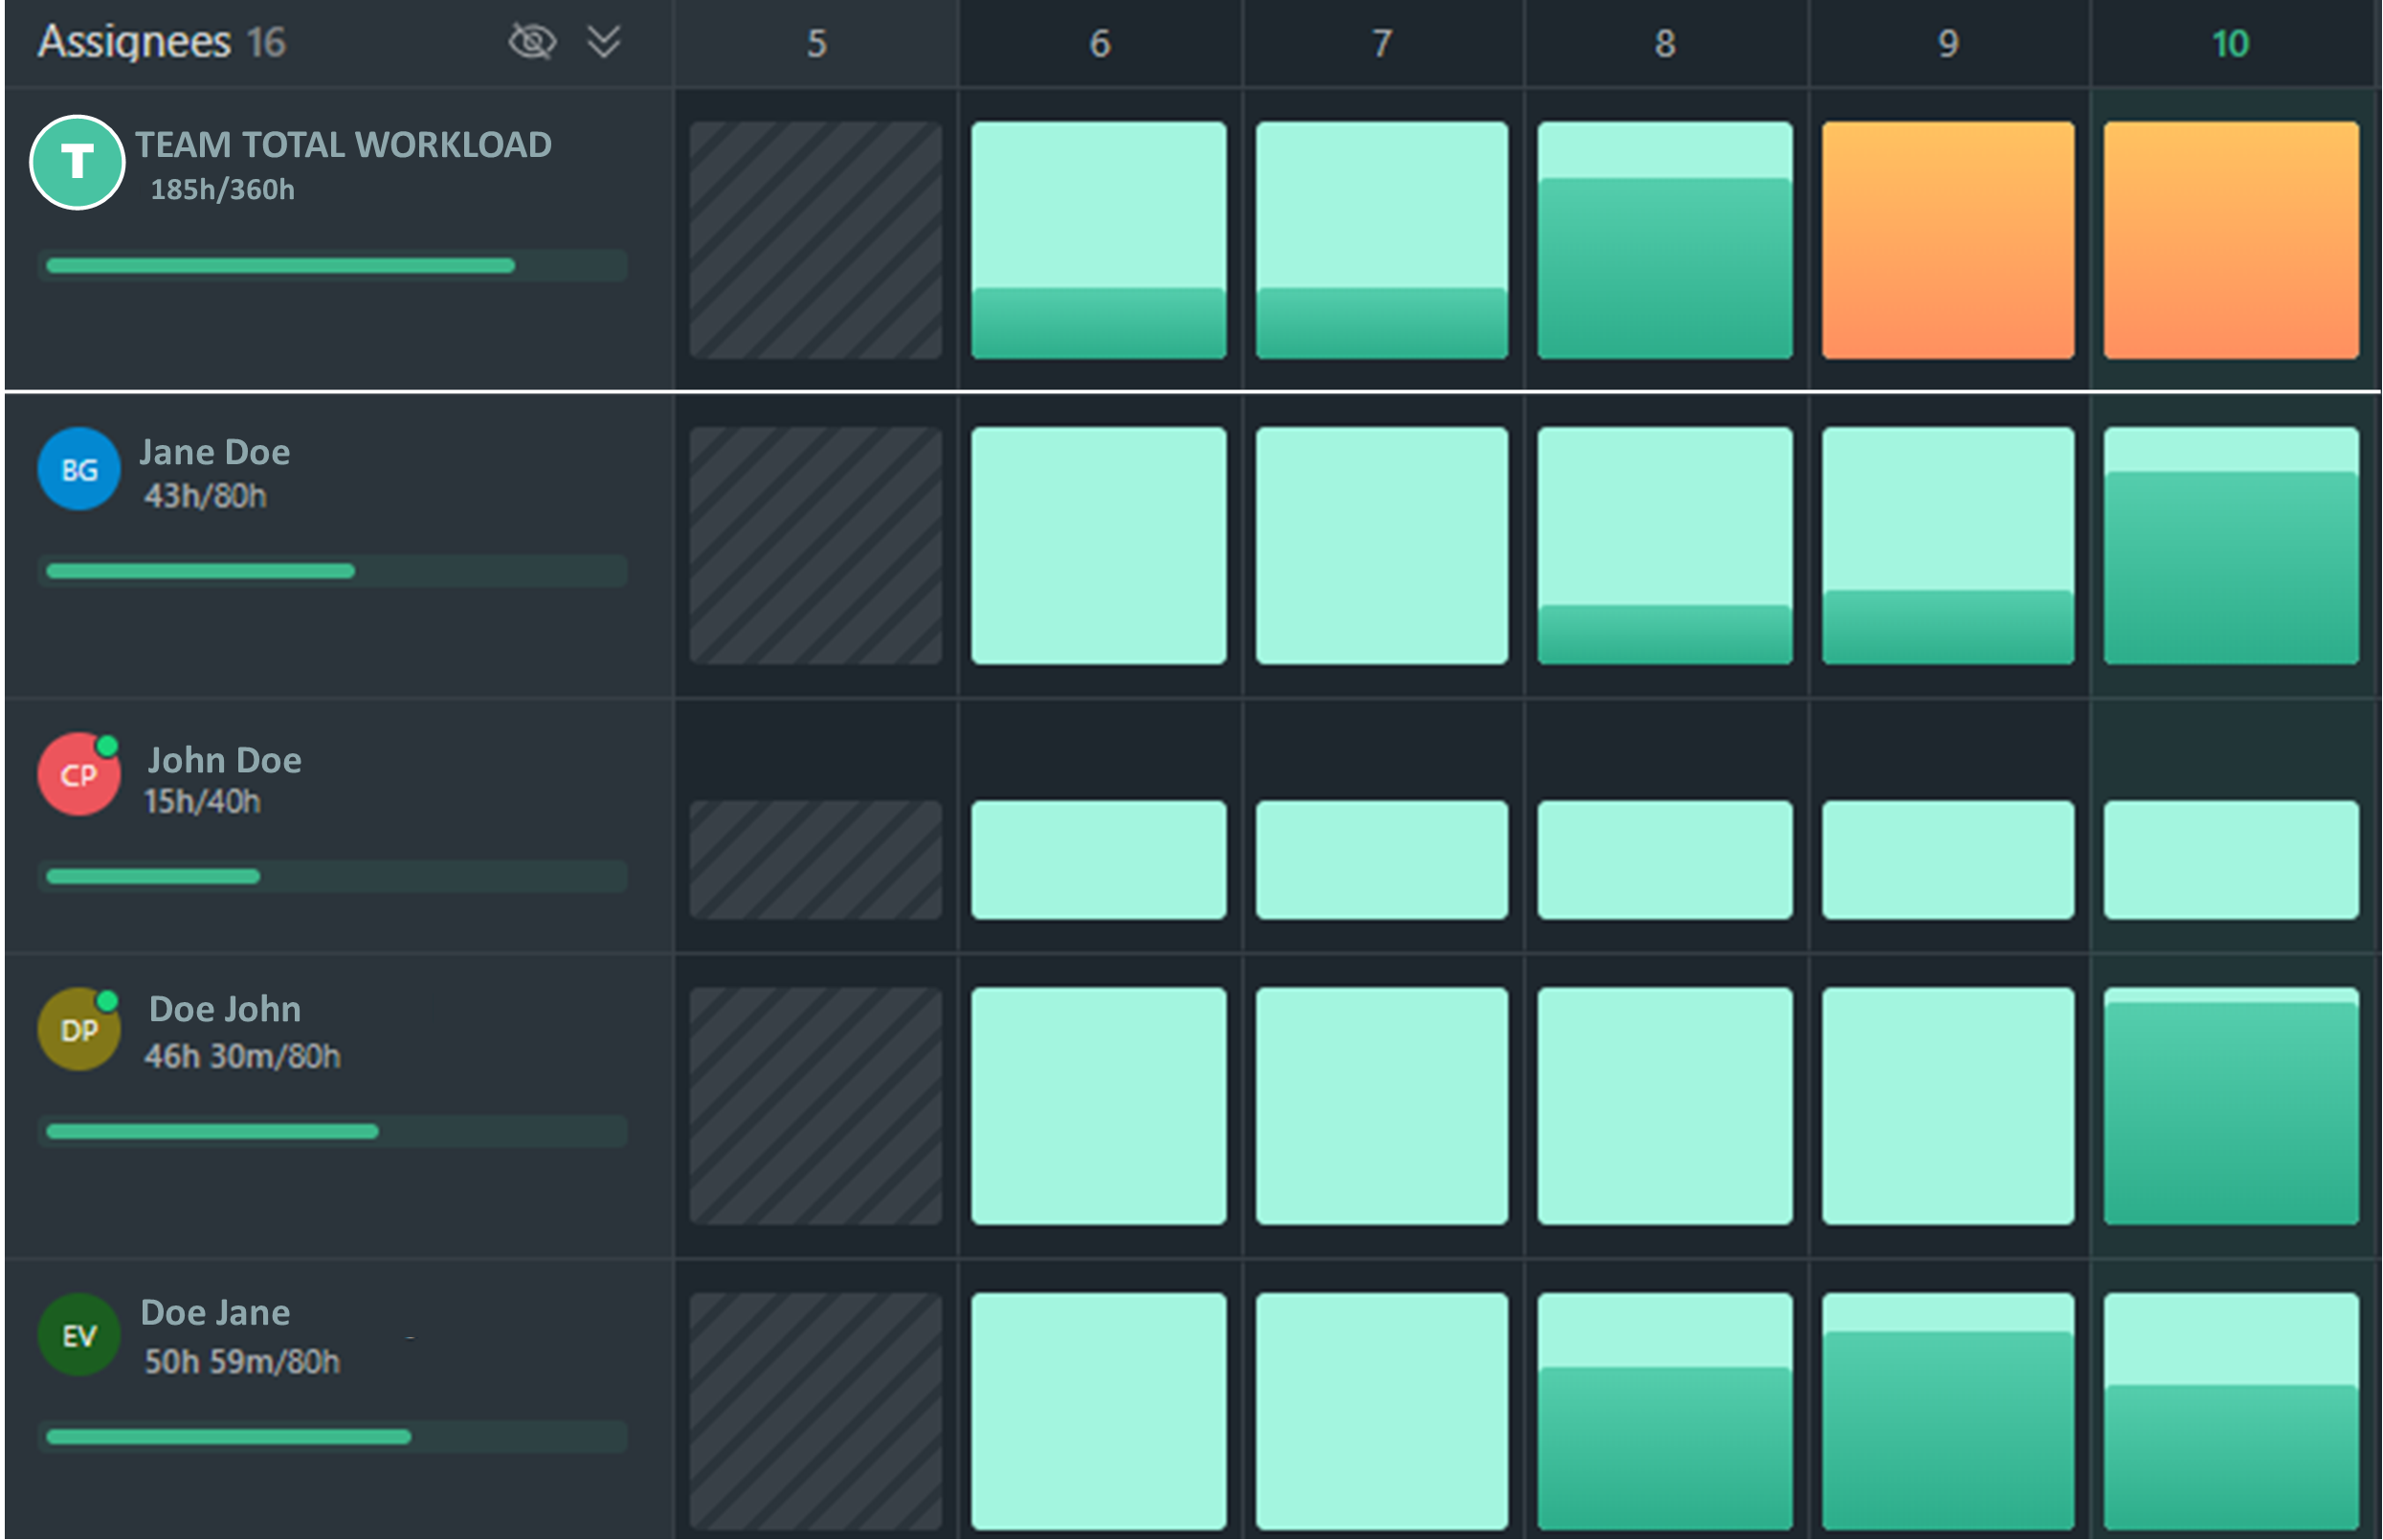Open team workload cell for day 6
Viewport: 2383px width, 1540px height.
click(x=1099, y=240)
